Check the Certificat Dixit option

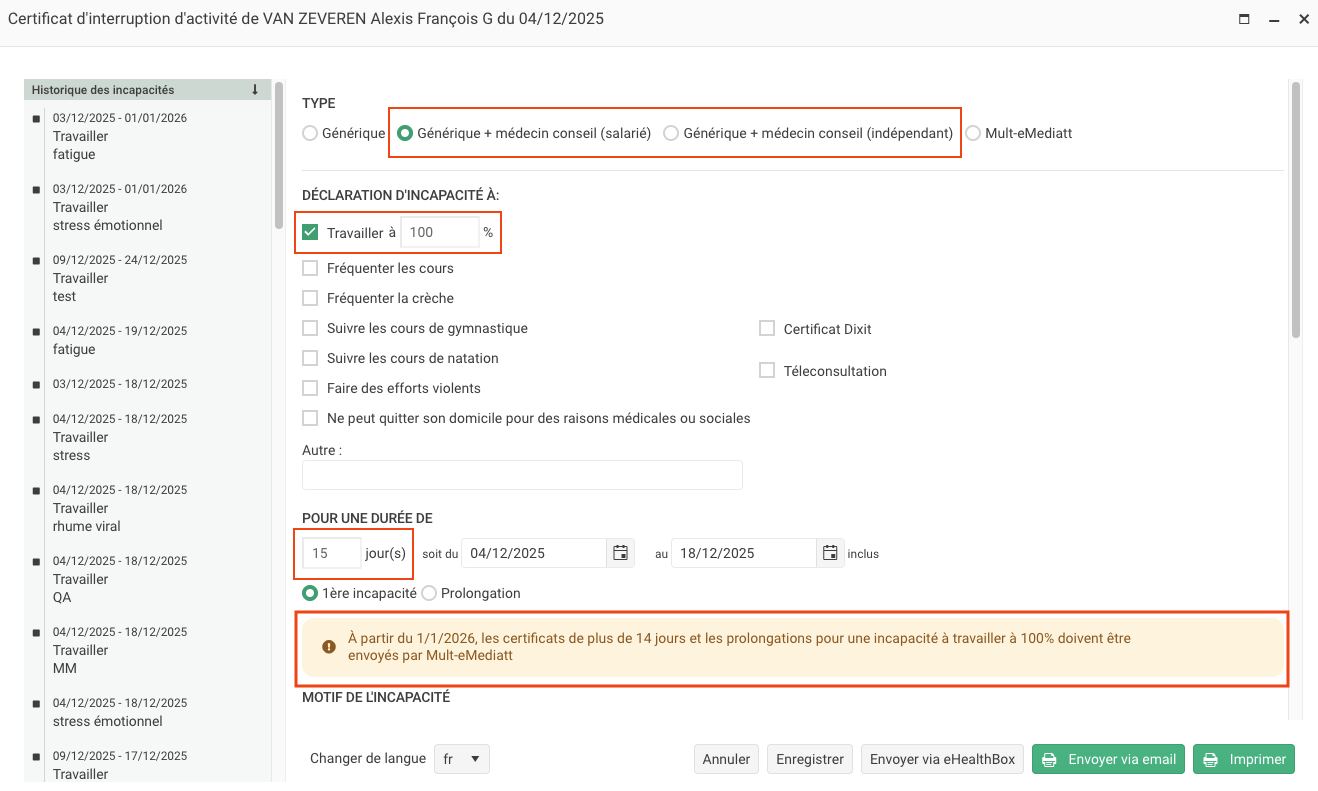coord(767,329)
